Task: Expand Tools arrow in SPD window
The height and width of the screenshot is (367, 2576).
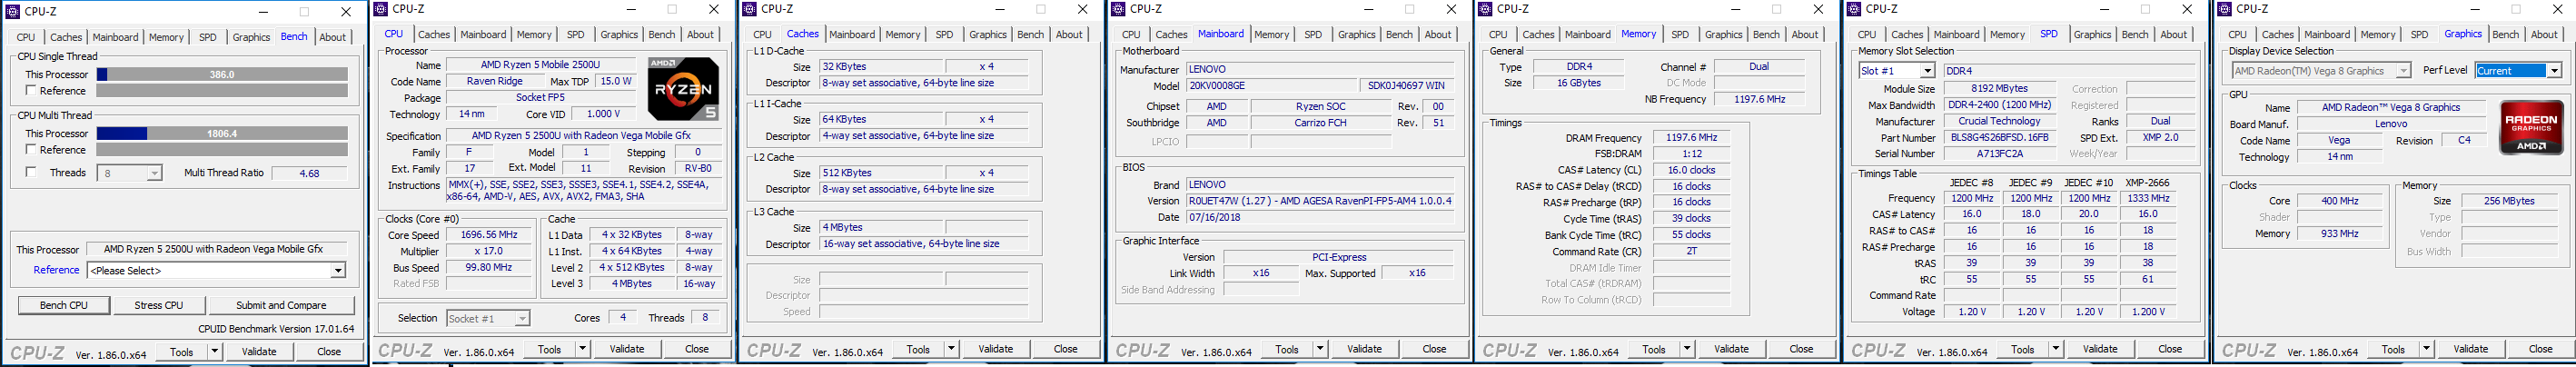Action: (x=2056, y=349)
